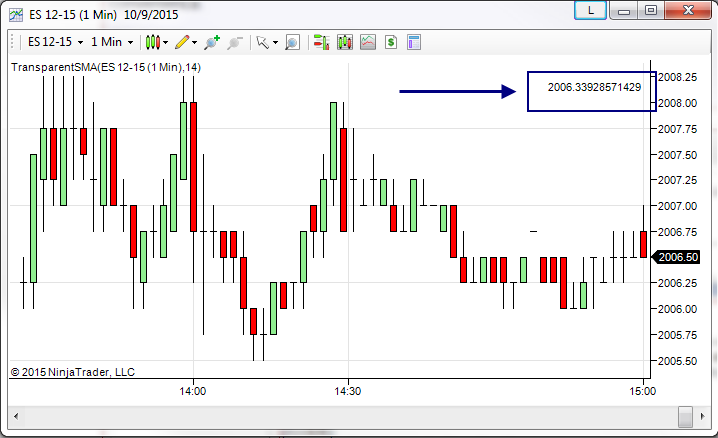Expand the cursor type dropdown arrow

pyautogui.click(x=275, y=43)
